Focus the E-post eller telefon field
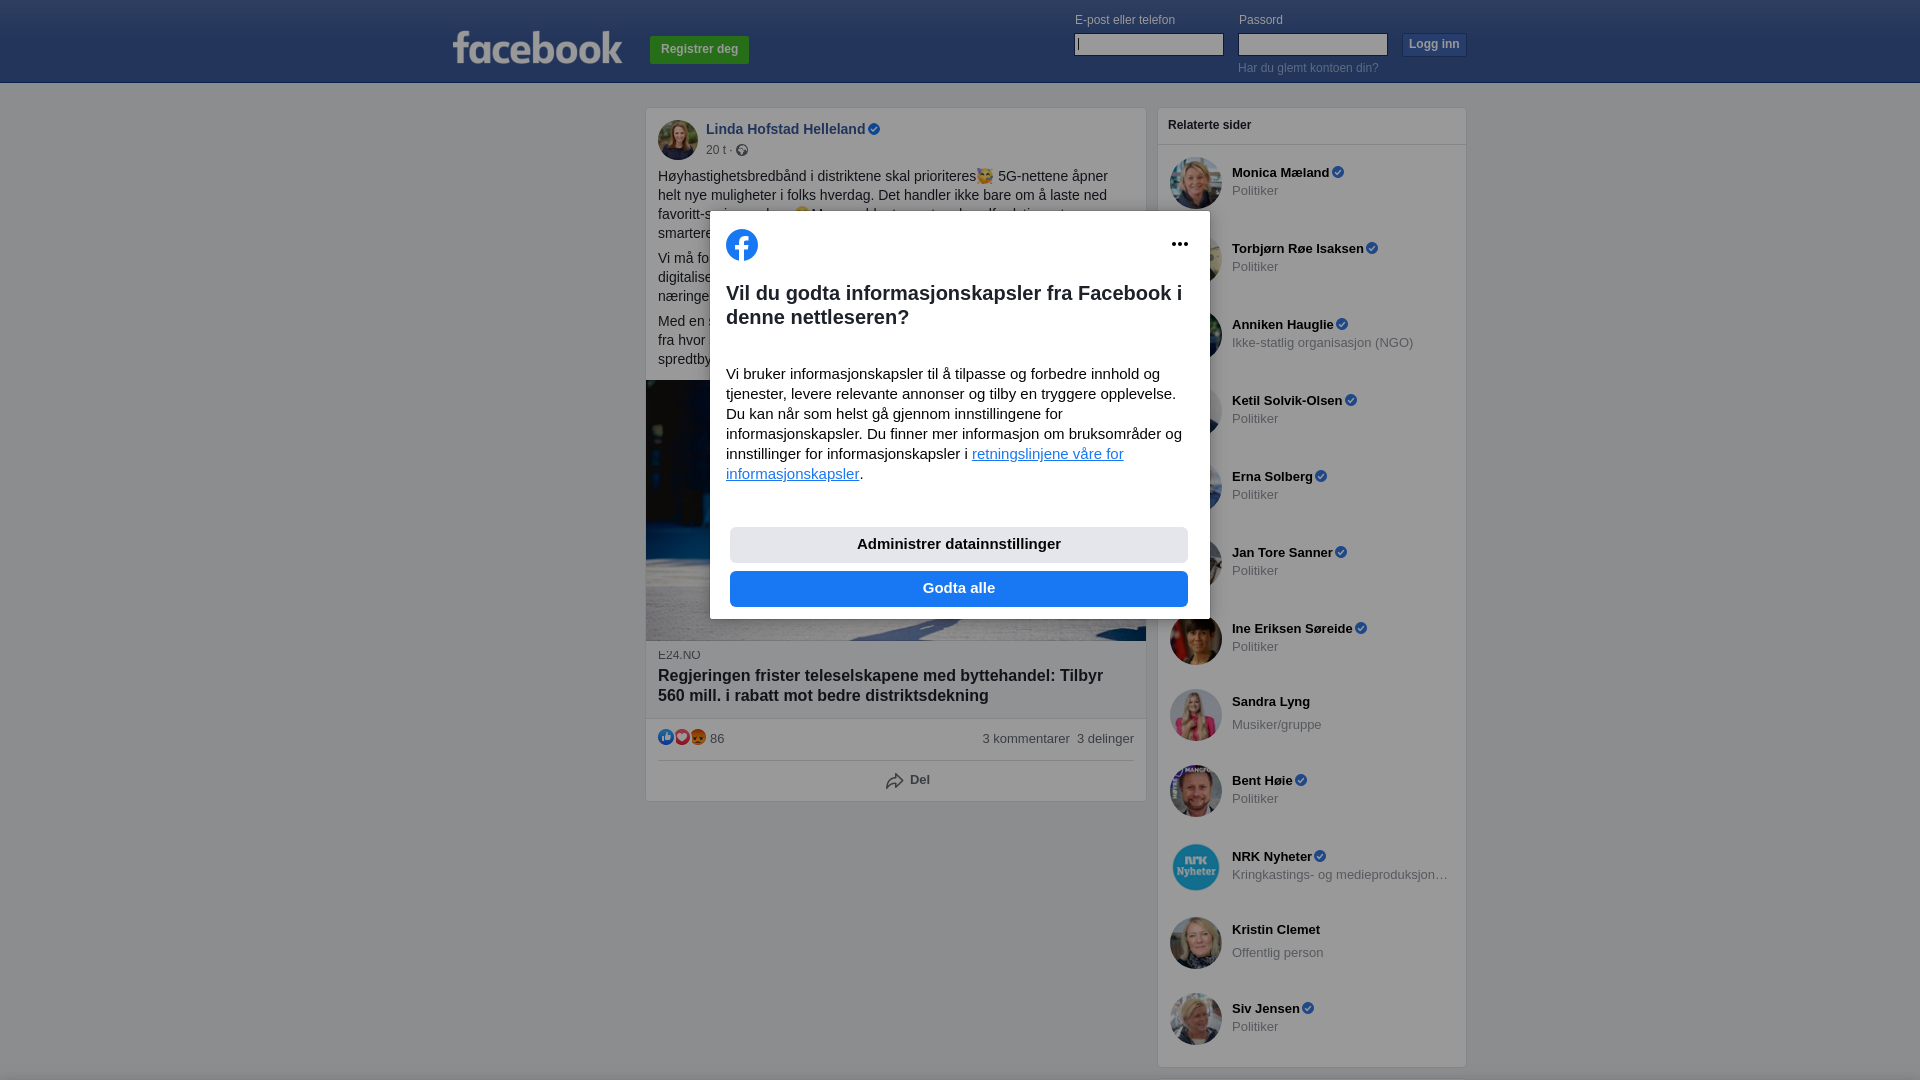1920x1080 pixels. pos(1149,44)
